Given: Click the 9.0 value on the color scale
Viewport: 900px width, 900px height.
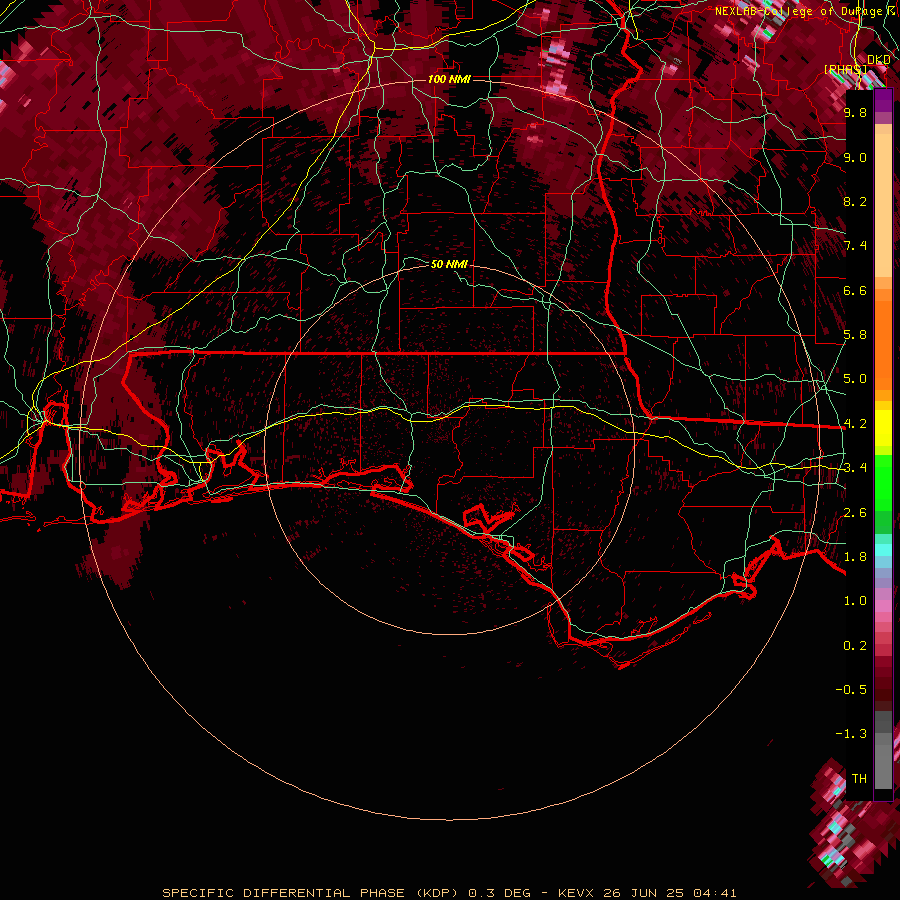Looking at the screenshot, I should click(855, 157).
